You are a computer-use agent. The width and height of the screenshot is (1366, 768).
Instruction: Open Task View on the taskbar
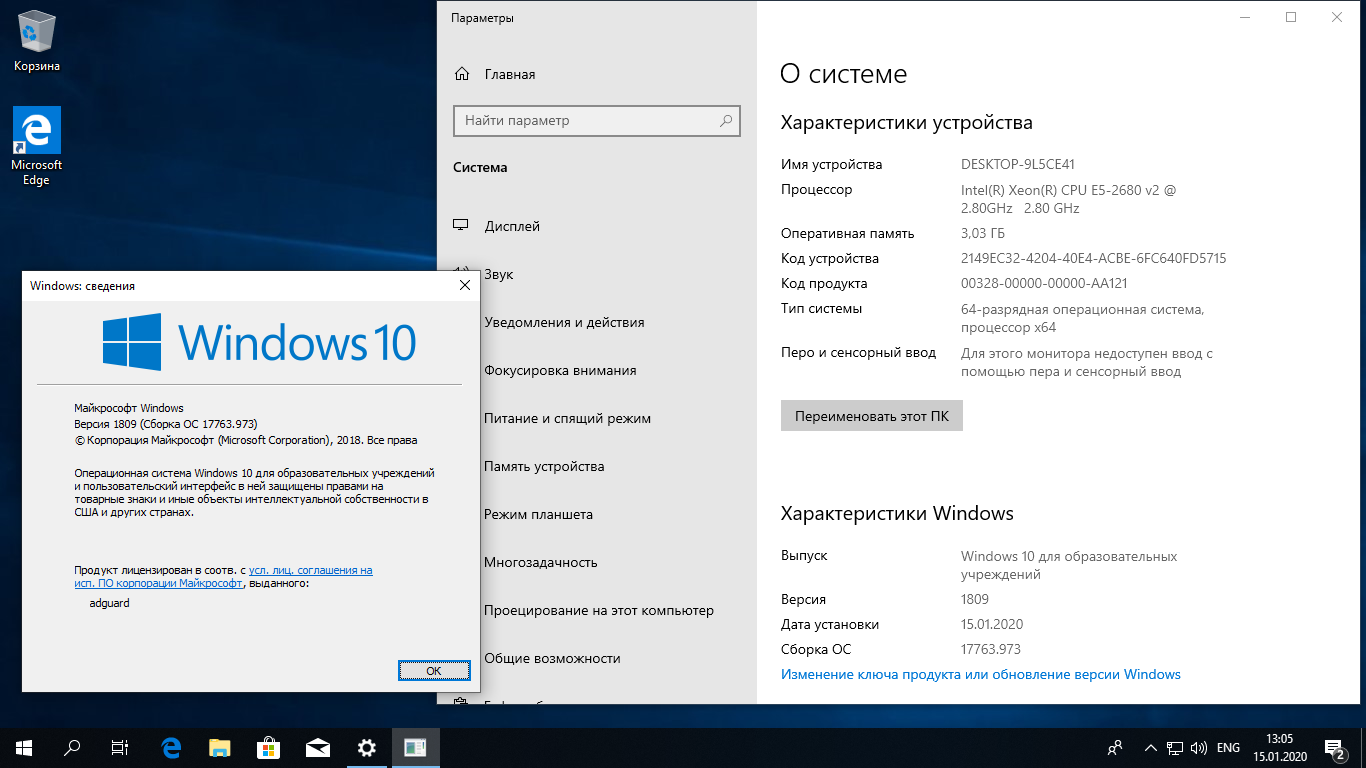tap(120, 747)
